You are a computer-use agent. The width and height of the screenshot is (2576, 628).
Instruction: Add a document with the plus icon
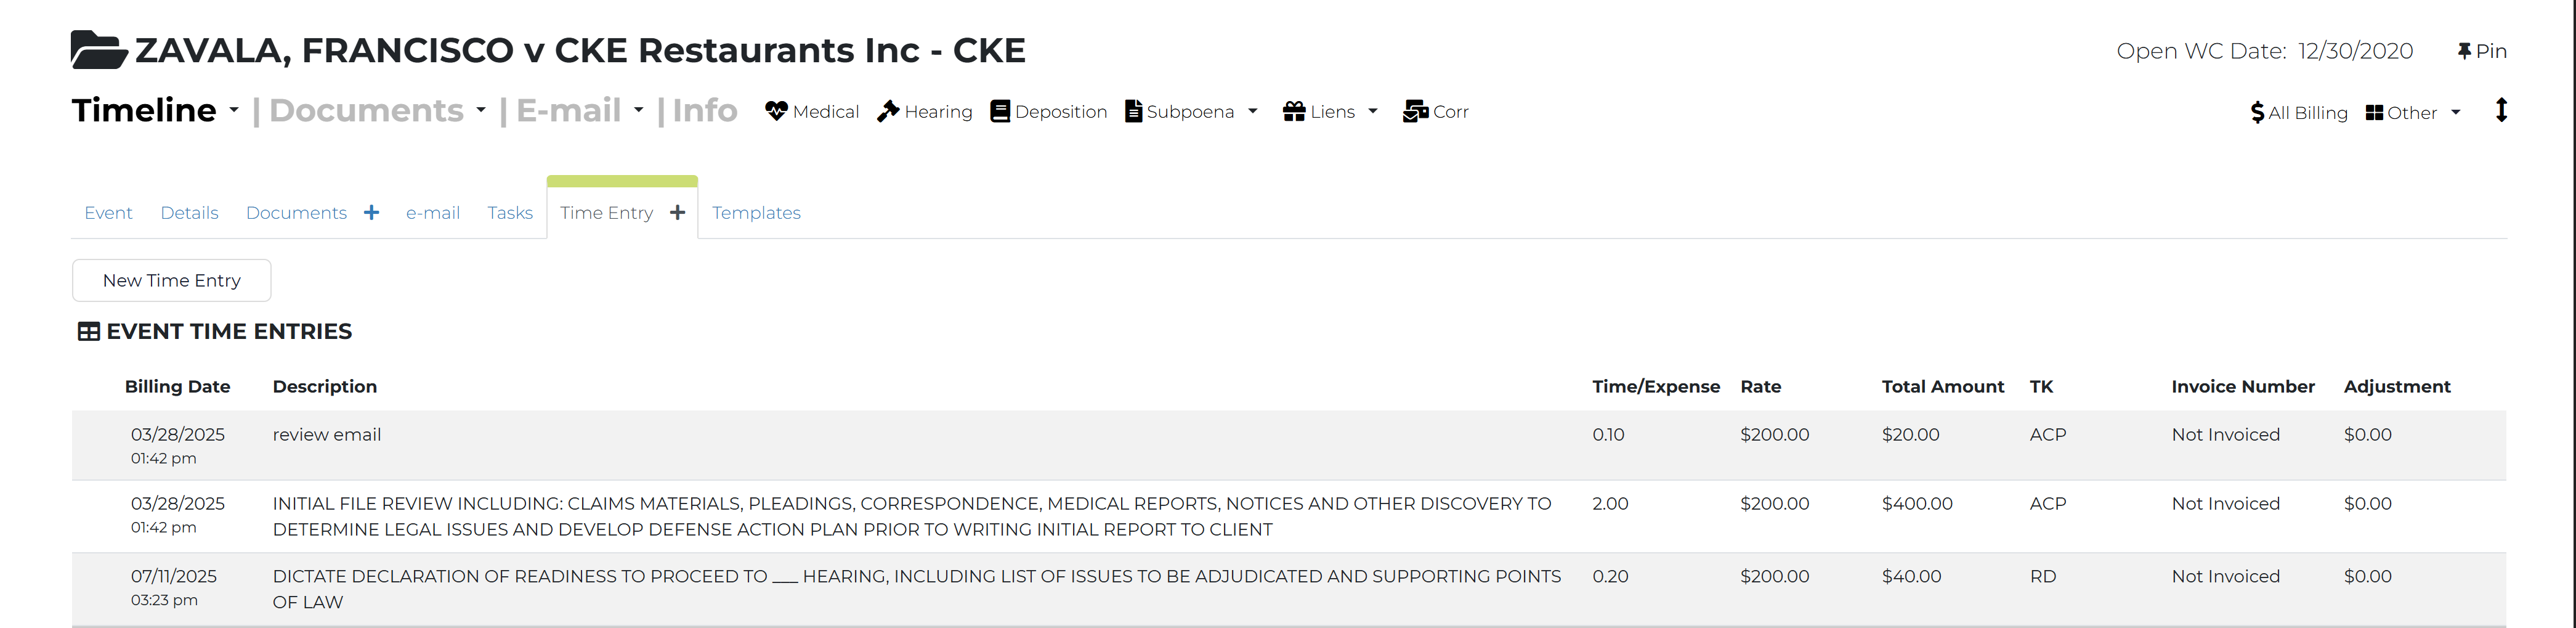click(372, 213)
